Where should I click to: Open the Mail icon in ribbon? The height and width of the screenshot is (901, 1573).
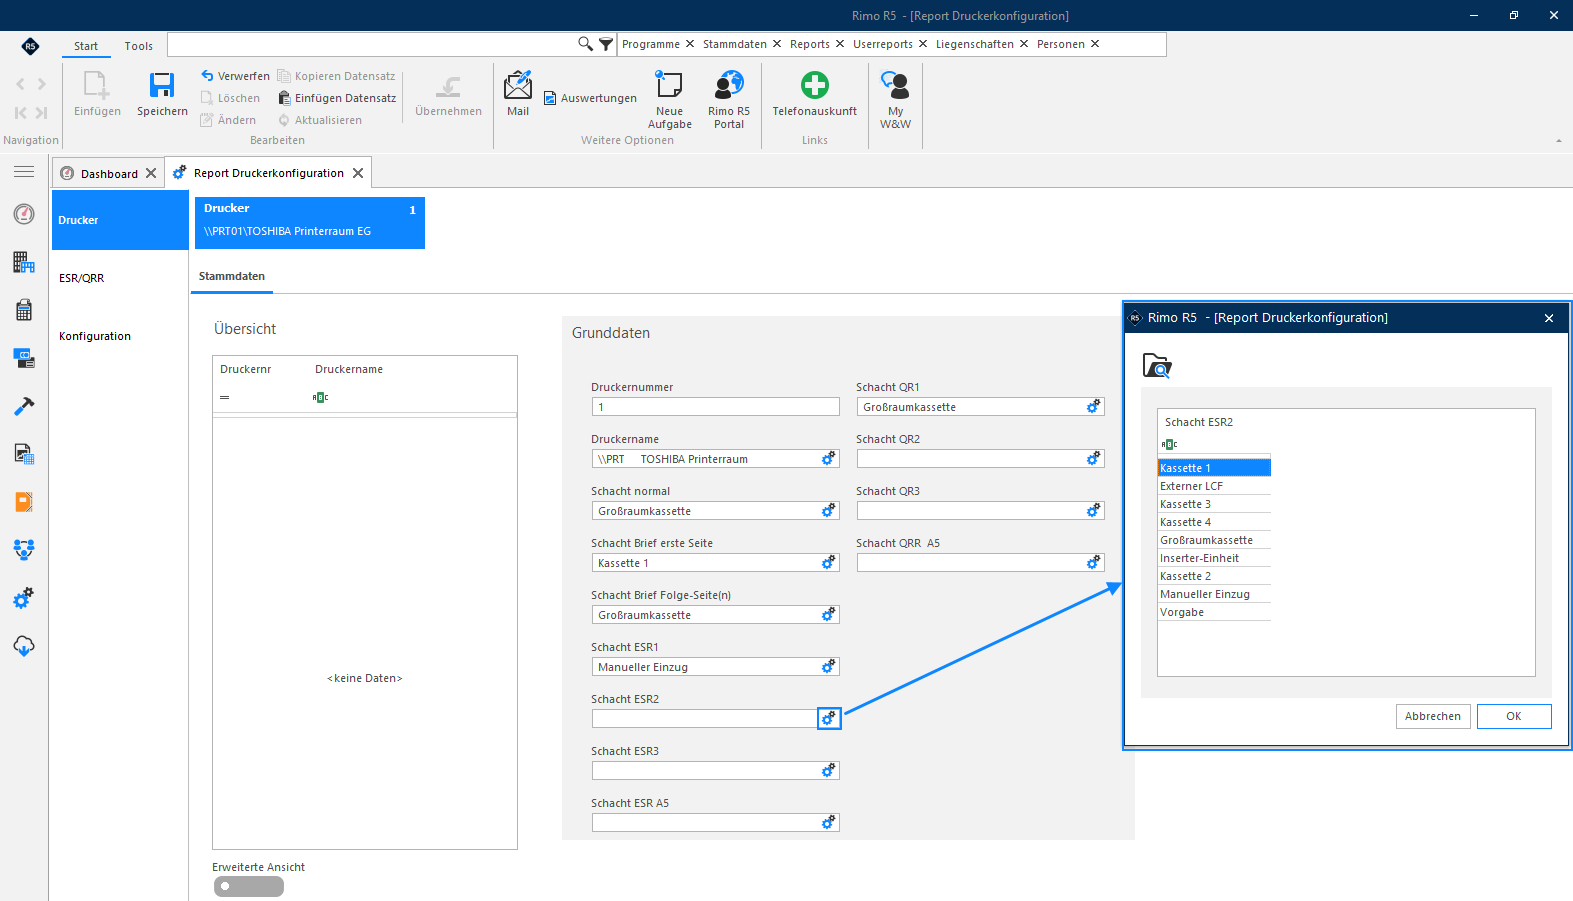[518, 86]
